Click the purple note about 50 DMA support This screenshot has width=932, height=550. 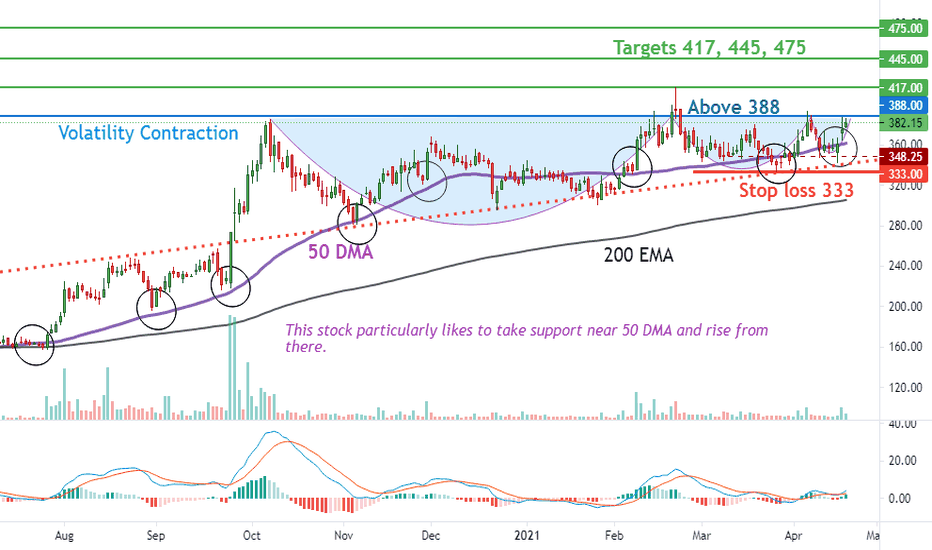[x=527, y=338]
